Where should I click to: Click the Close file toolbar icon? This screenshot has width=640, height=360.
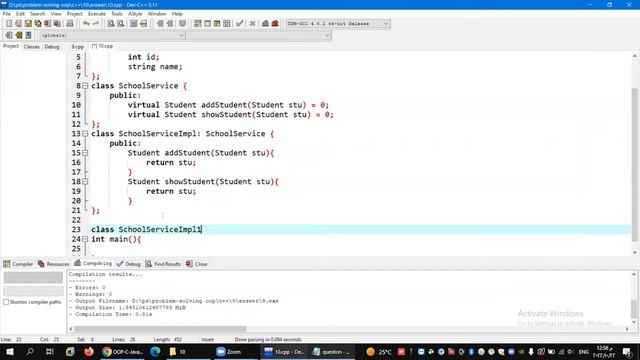click(x=48, y=24)
